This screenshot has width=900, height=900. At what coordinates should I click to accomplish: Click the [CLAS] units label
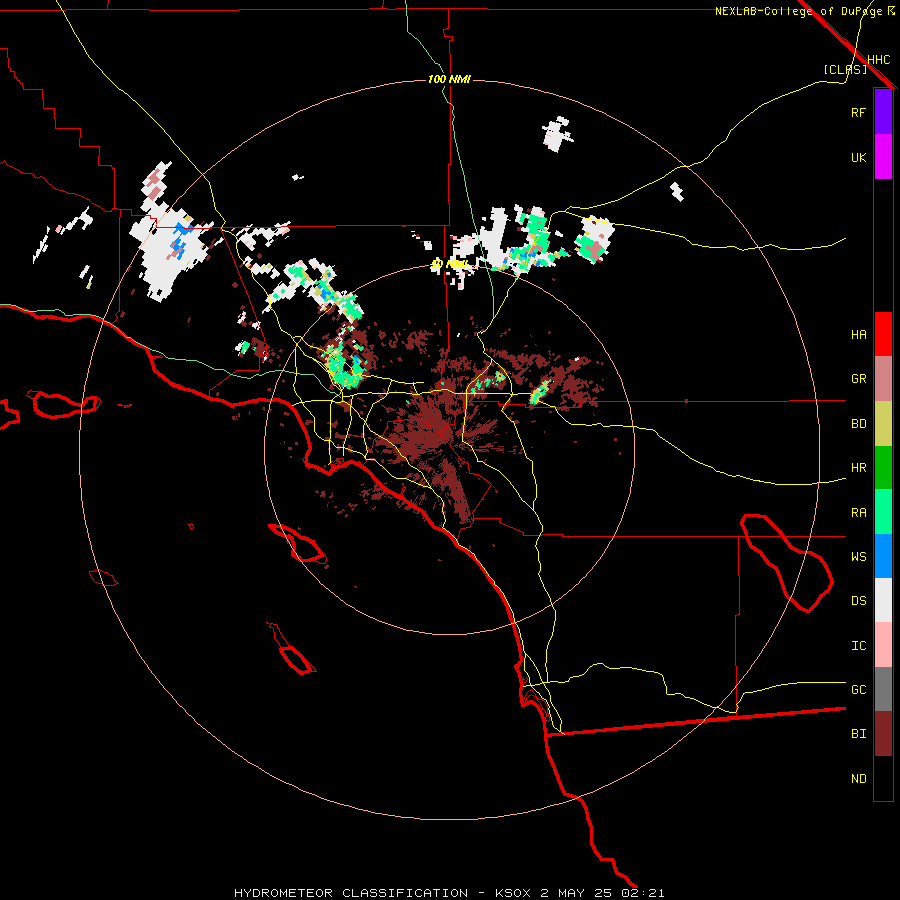(x=845, y=69)
